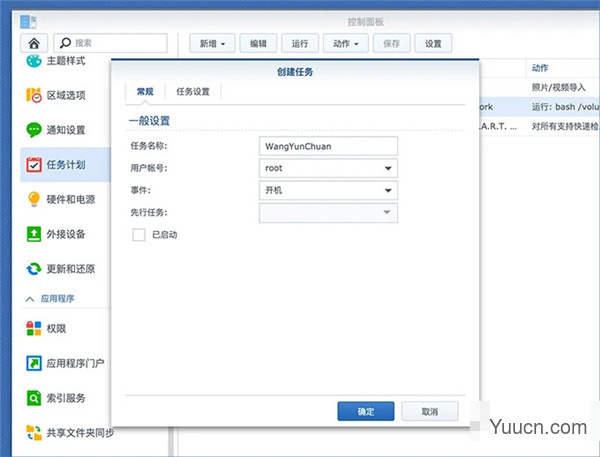Click the search magnifier icon
The image size is (600, 457).
(x=65, y=43)
